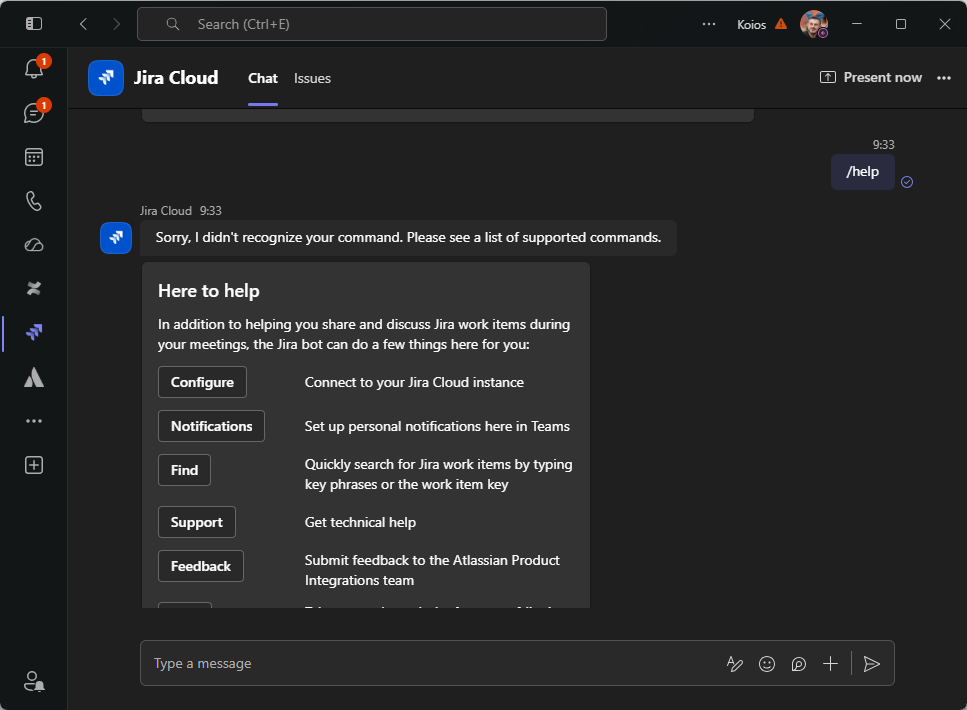Screen dimensions: 967x710
Task: Click 'Connect to your Jira Cloud instance' text
Action: tap(414, 382)
